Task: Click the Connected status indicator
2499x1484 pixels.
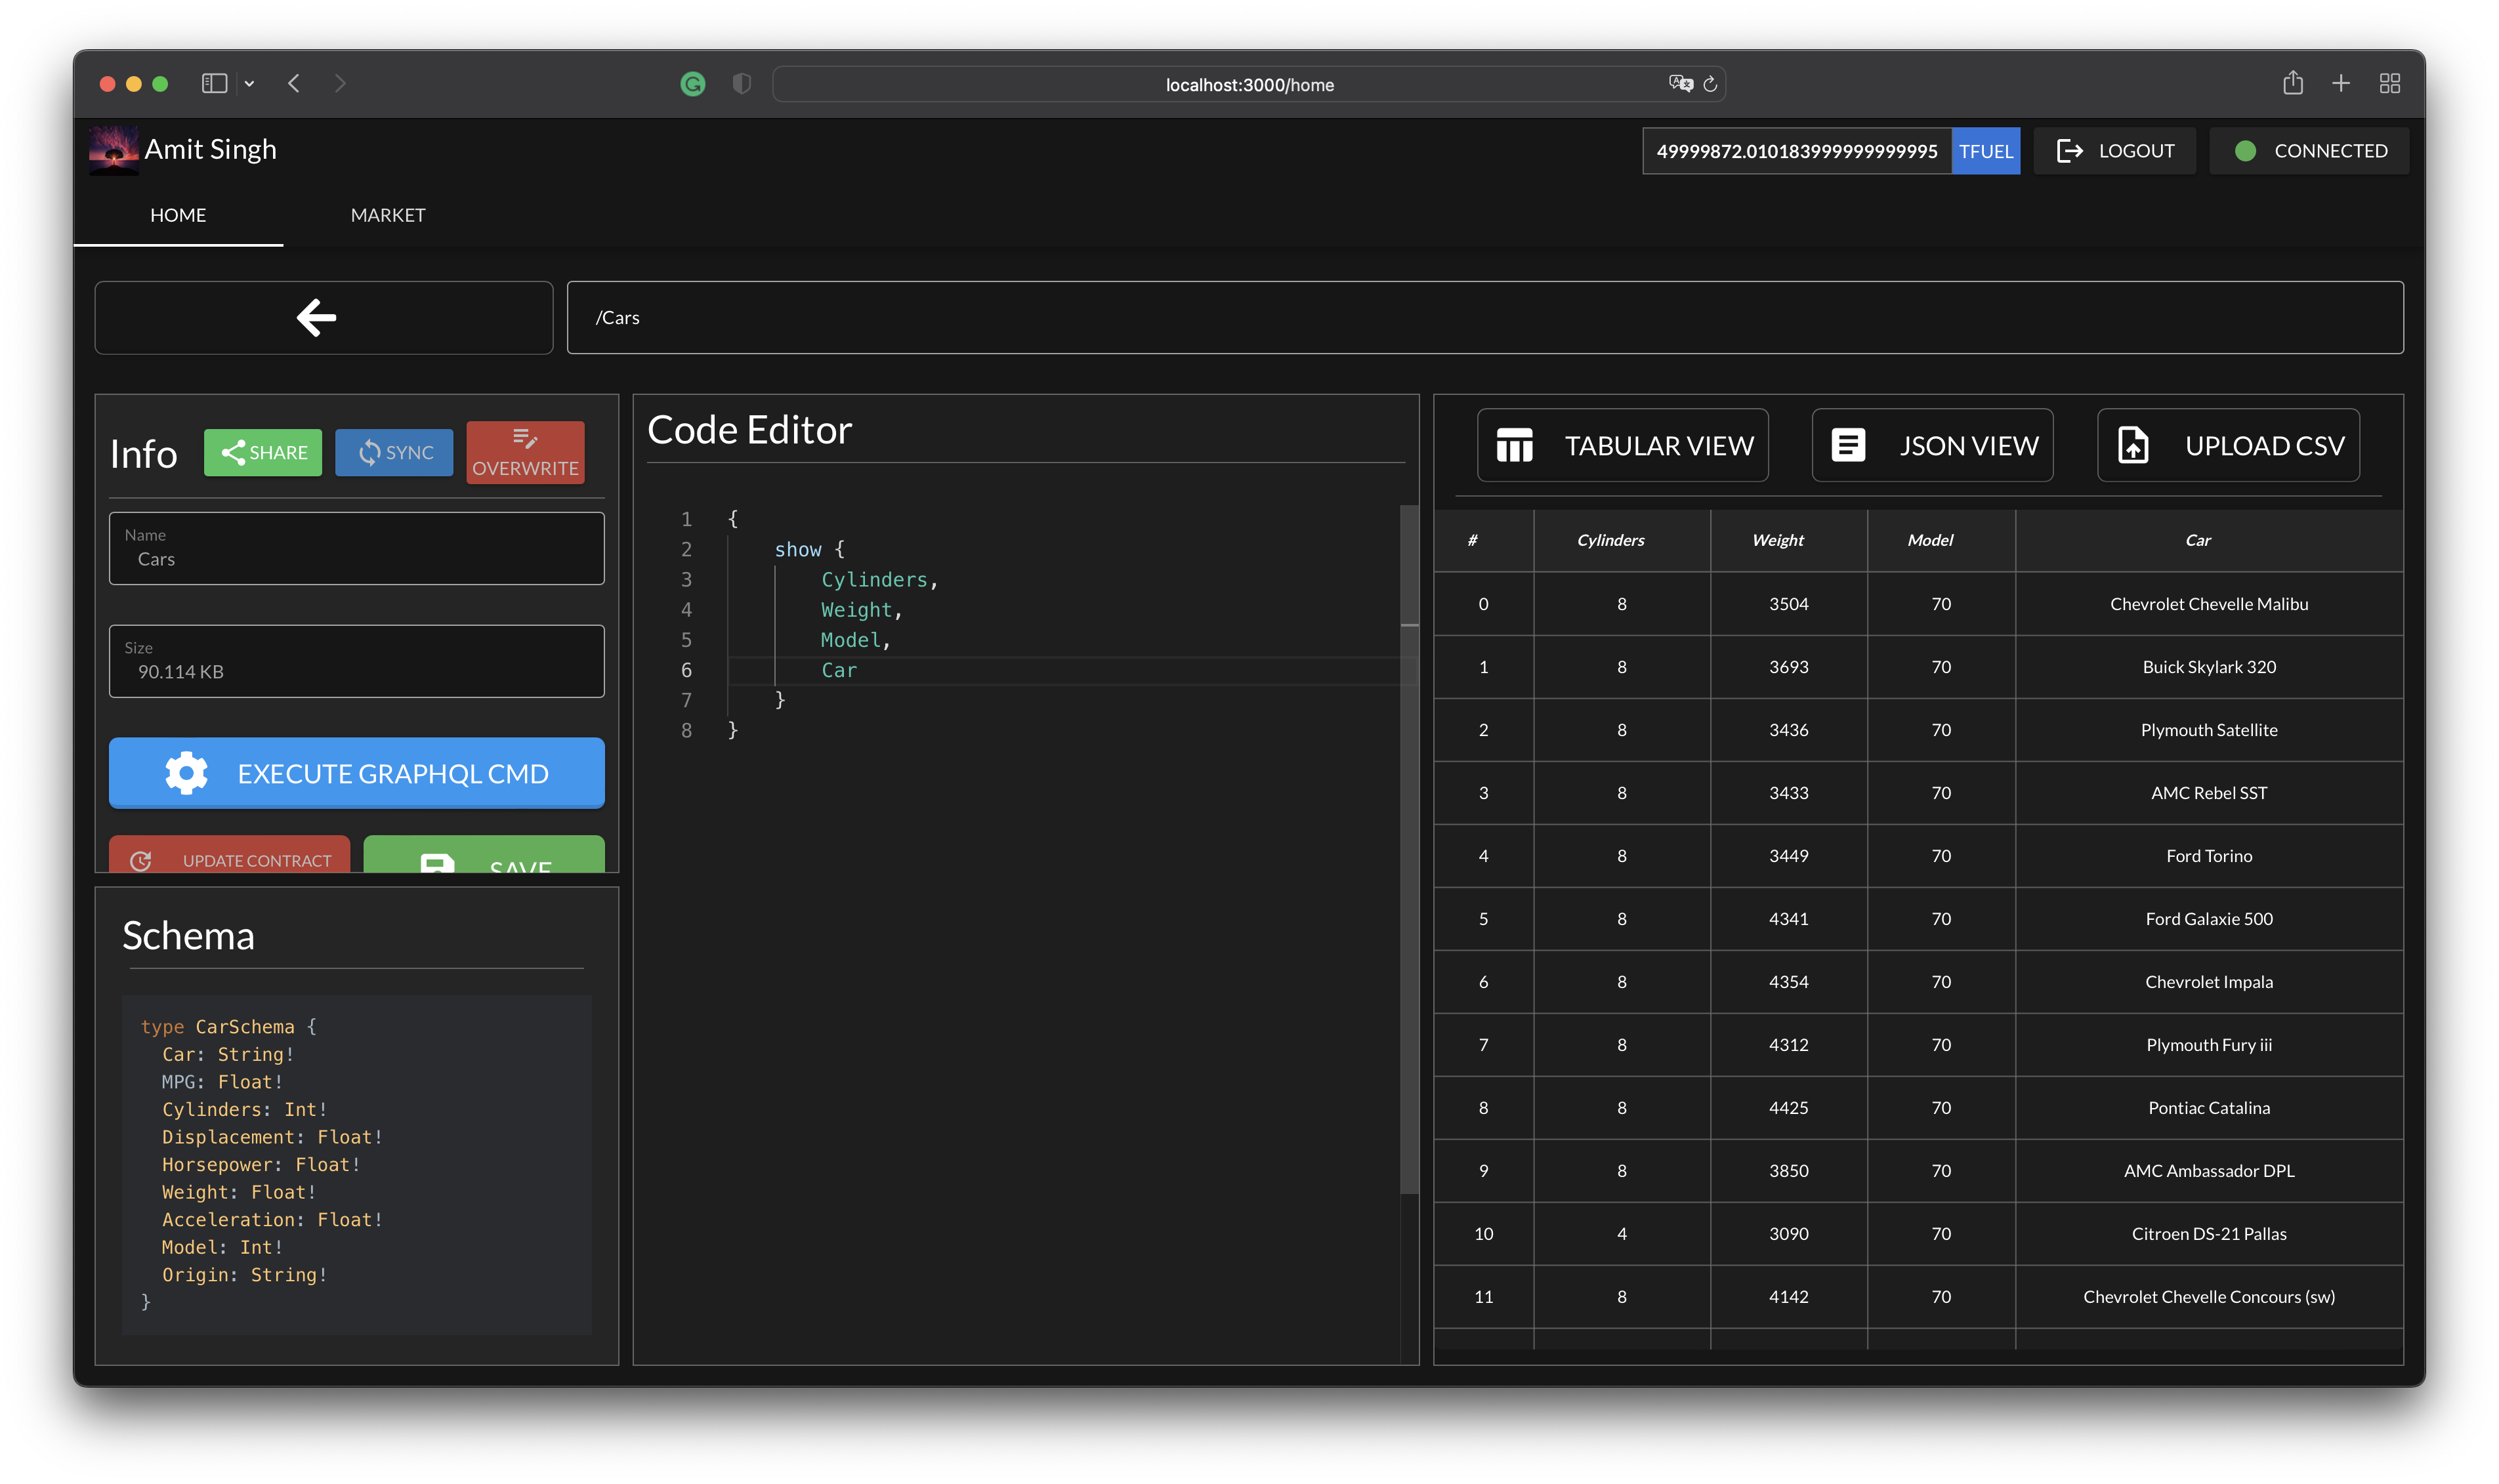Action: 2309,151
